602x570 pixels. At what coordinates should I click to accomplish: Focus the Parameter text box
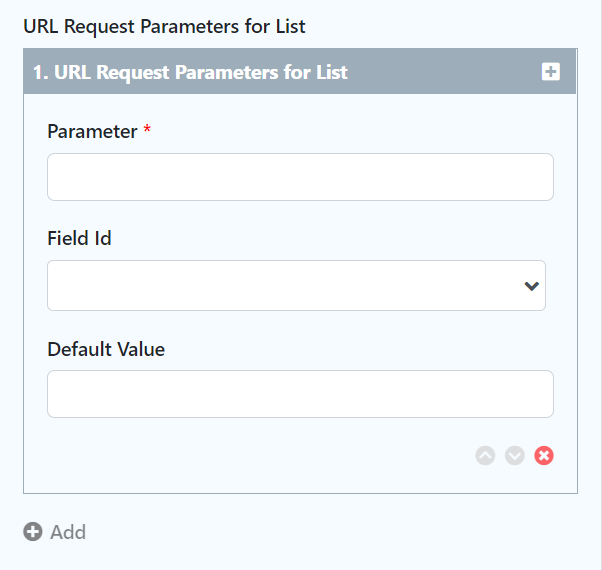click(300, 177)
